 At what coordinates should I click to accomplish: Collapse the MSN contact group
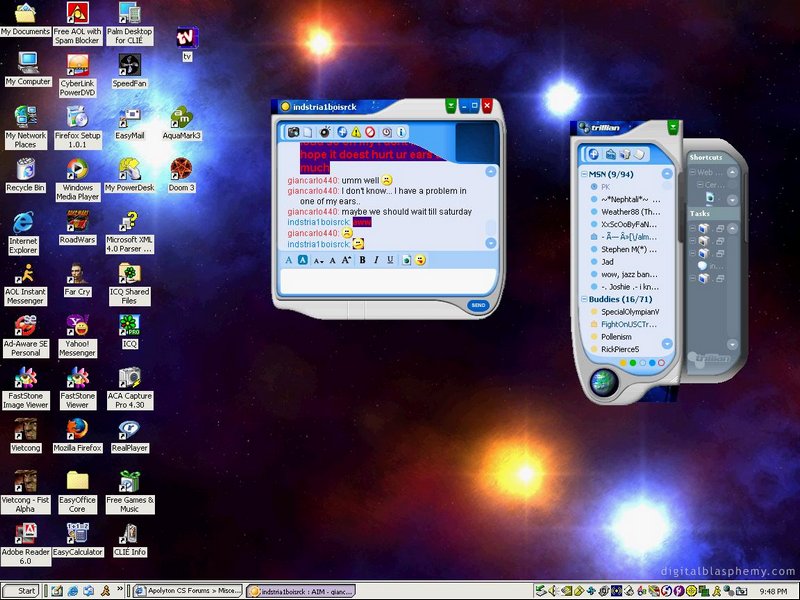coord(584,174)
